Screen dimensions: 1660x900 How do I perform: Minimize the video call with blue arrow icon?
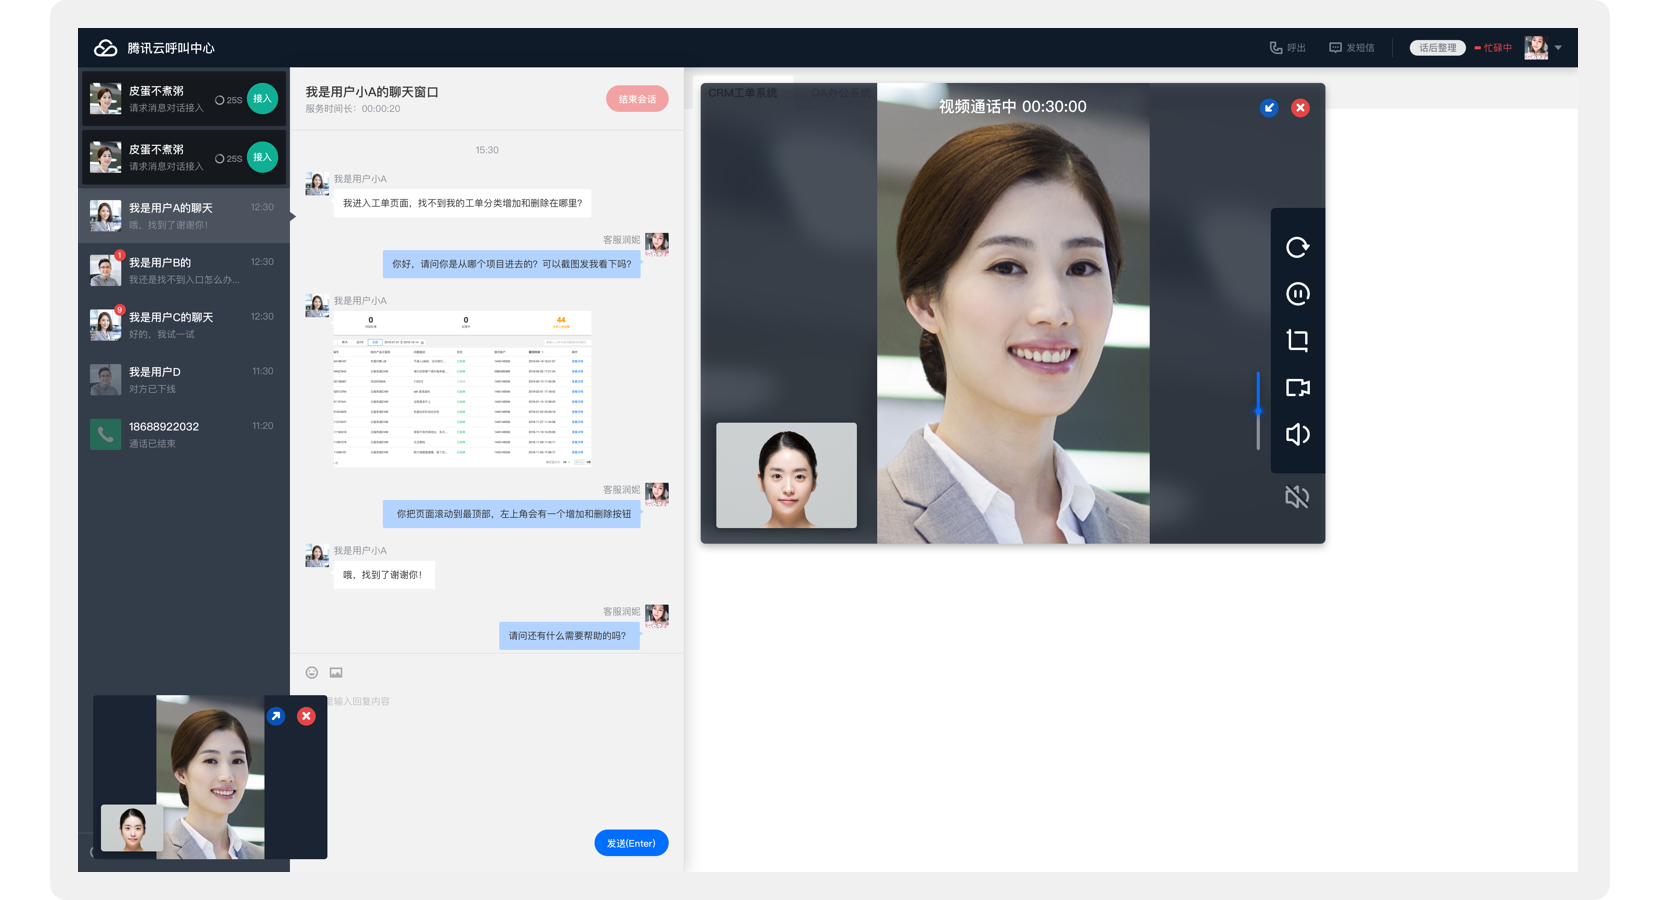(x=1269, y=108)
